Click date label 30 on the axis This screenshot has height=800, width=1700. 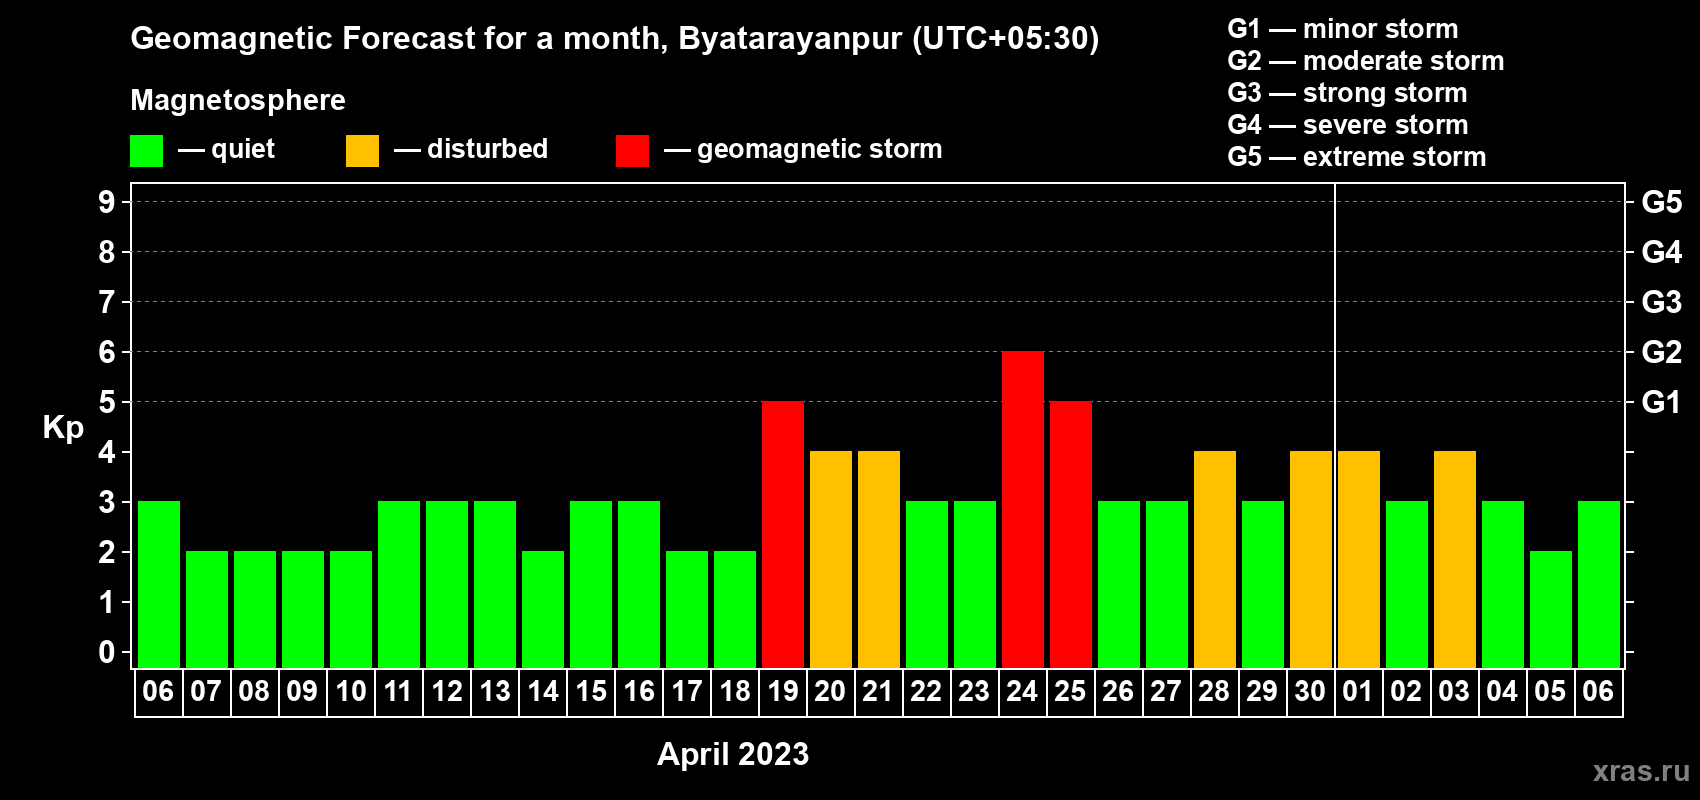click(1310, 692)
